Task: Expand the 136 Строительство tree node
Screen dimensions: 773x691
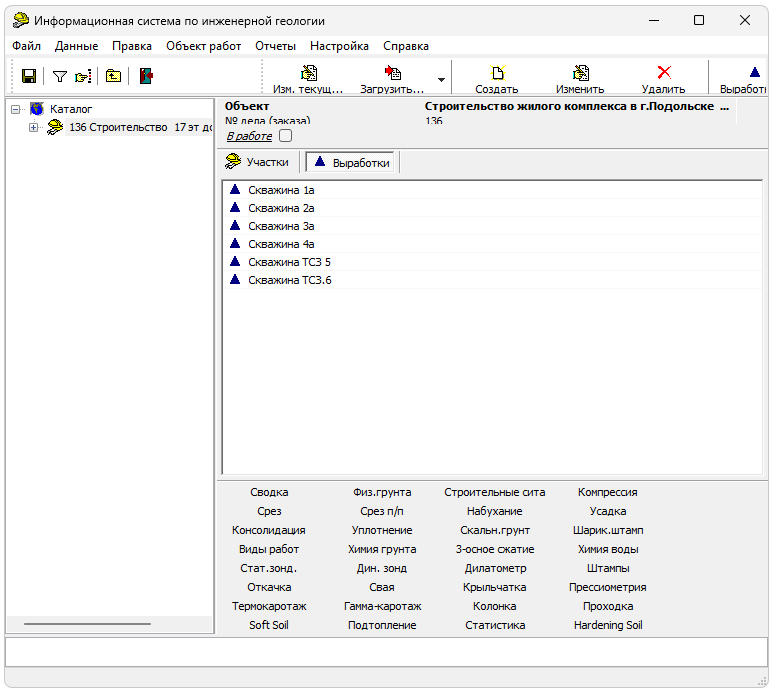Action: pyautogui.click(x=33, y=128)
